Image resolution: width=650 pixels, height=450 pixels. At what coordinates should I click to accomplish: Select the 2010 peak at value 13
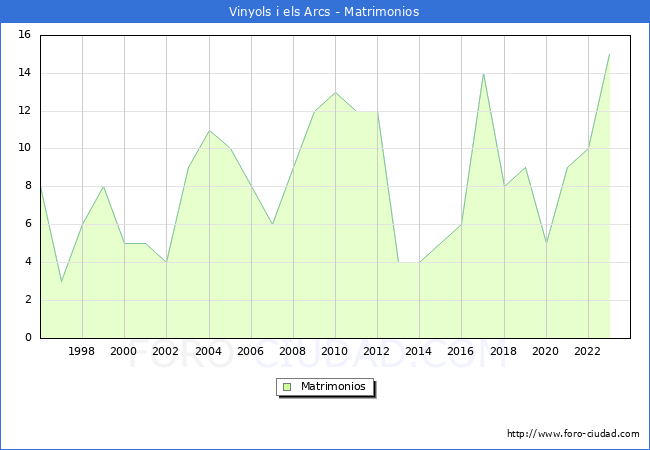[335, 92]
